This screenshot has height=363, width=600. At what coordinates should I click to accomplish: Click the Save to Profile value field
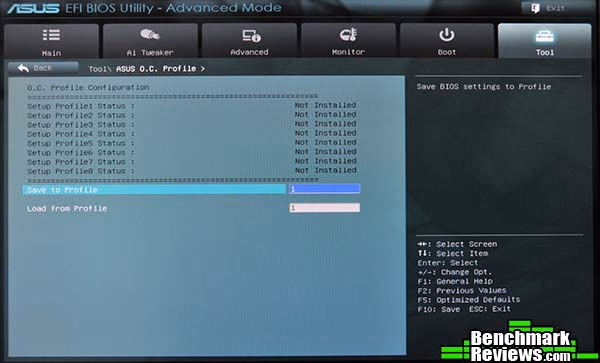324,189
